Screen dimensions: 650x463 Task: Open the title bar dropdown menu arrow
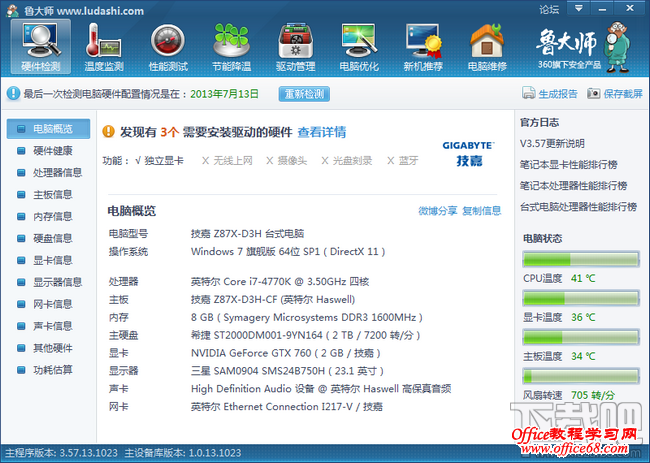579,8
